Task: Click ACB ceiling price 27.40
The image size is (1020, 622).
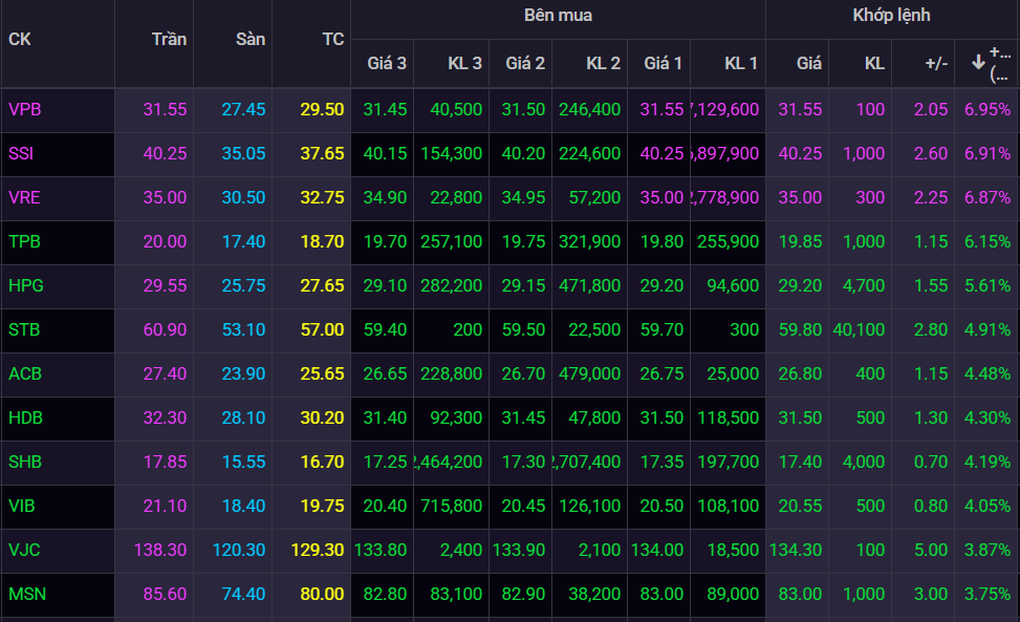Action: pos(165,374)
